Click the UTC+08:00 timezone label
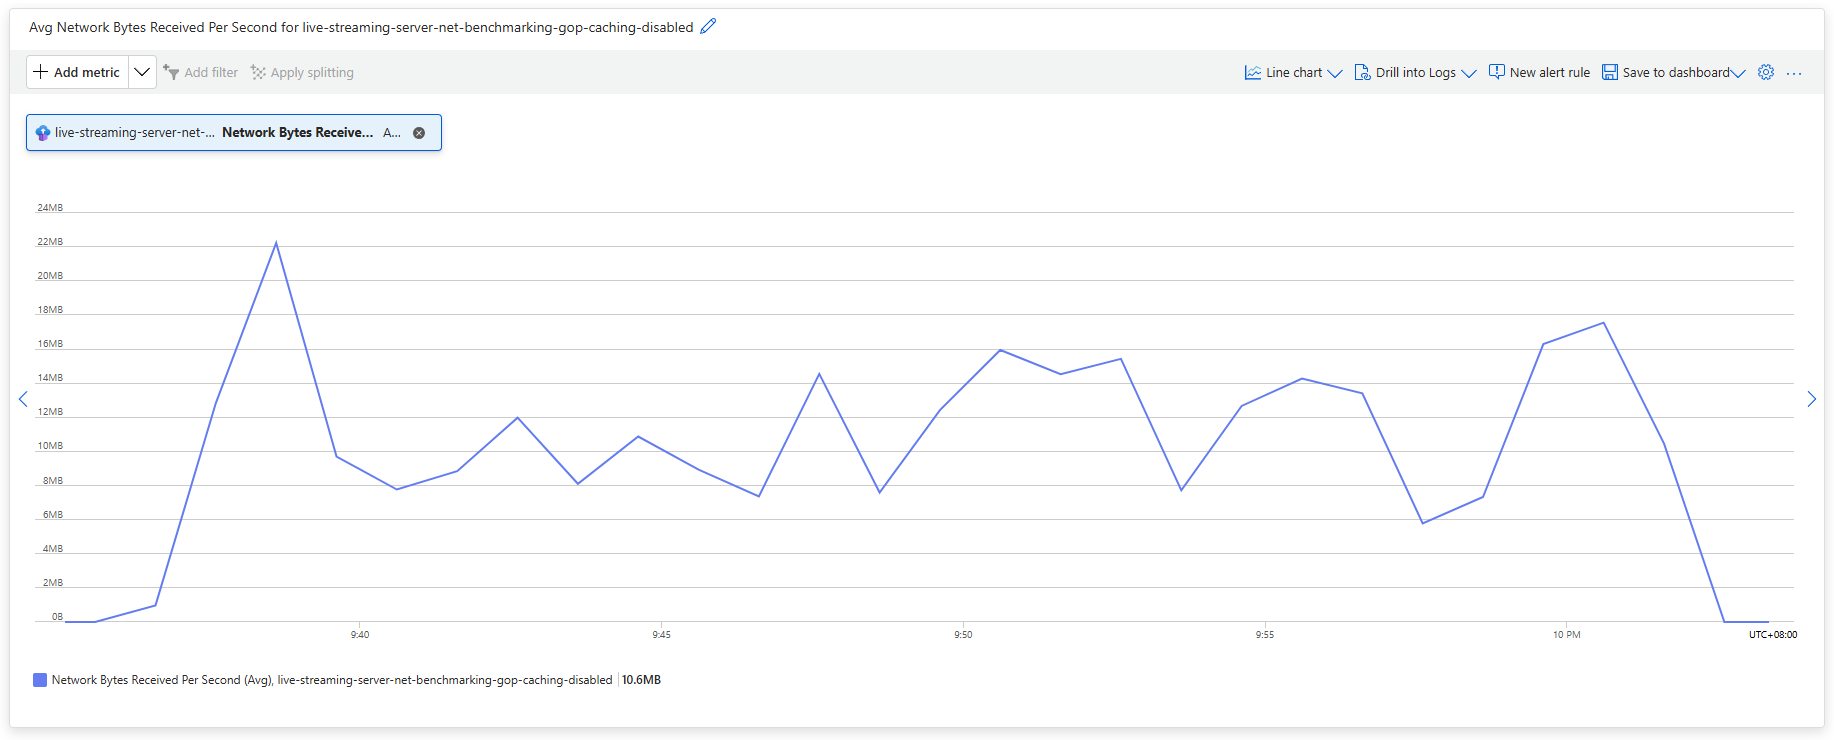The height and width of the screenshot is (740, 1834). 1772,635
